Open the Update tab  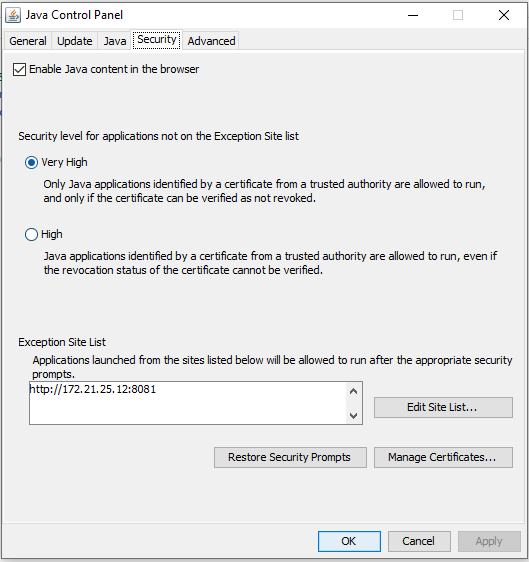point(75,41)
